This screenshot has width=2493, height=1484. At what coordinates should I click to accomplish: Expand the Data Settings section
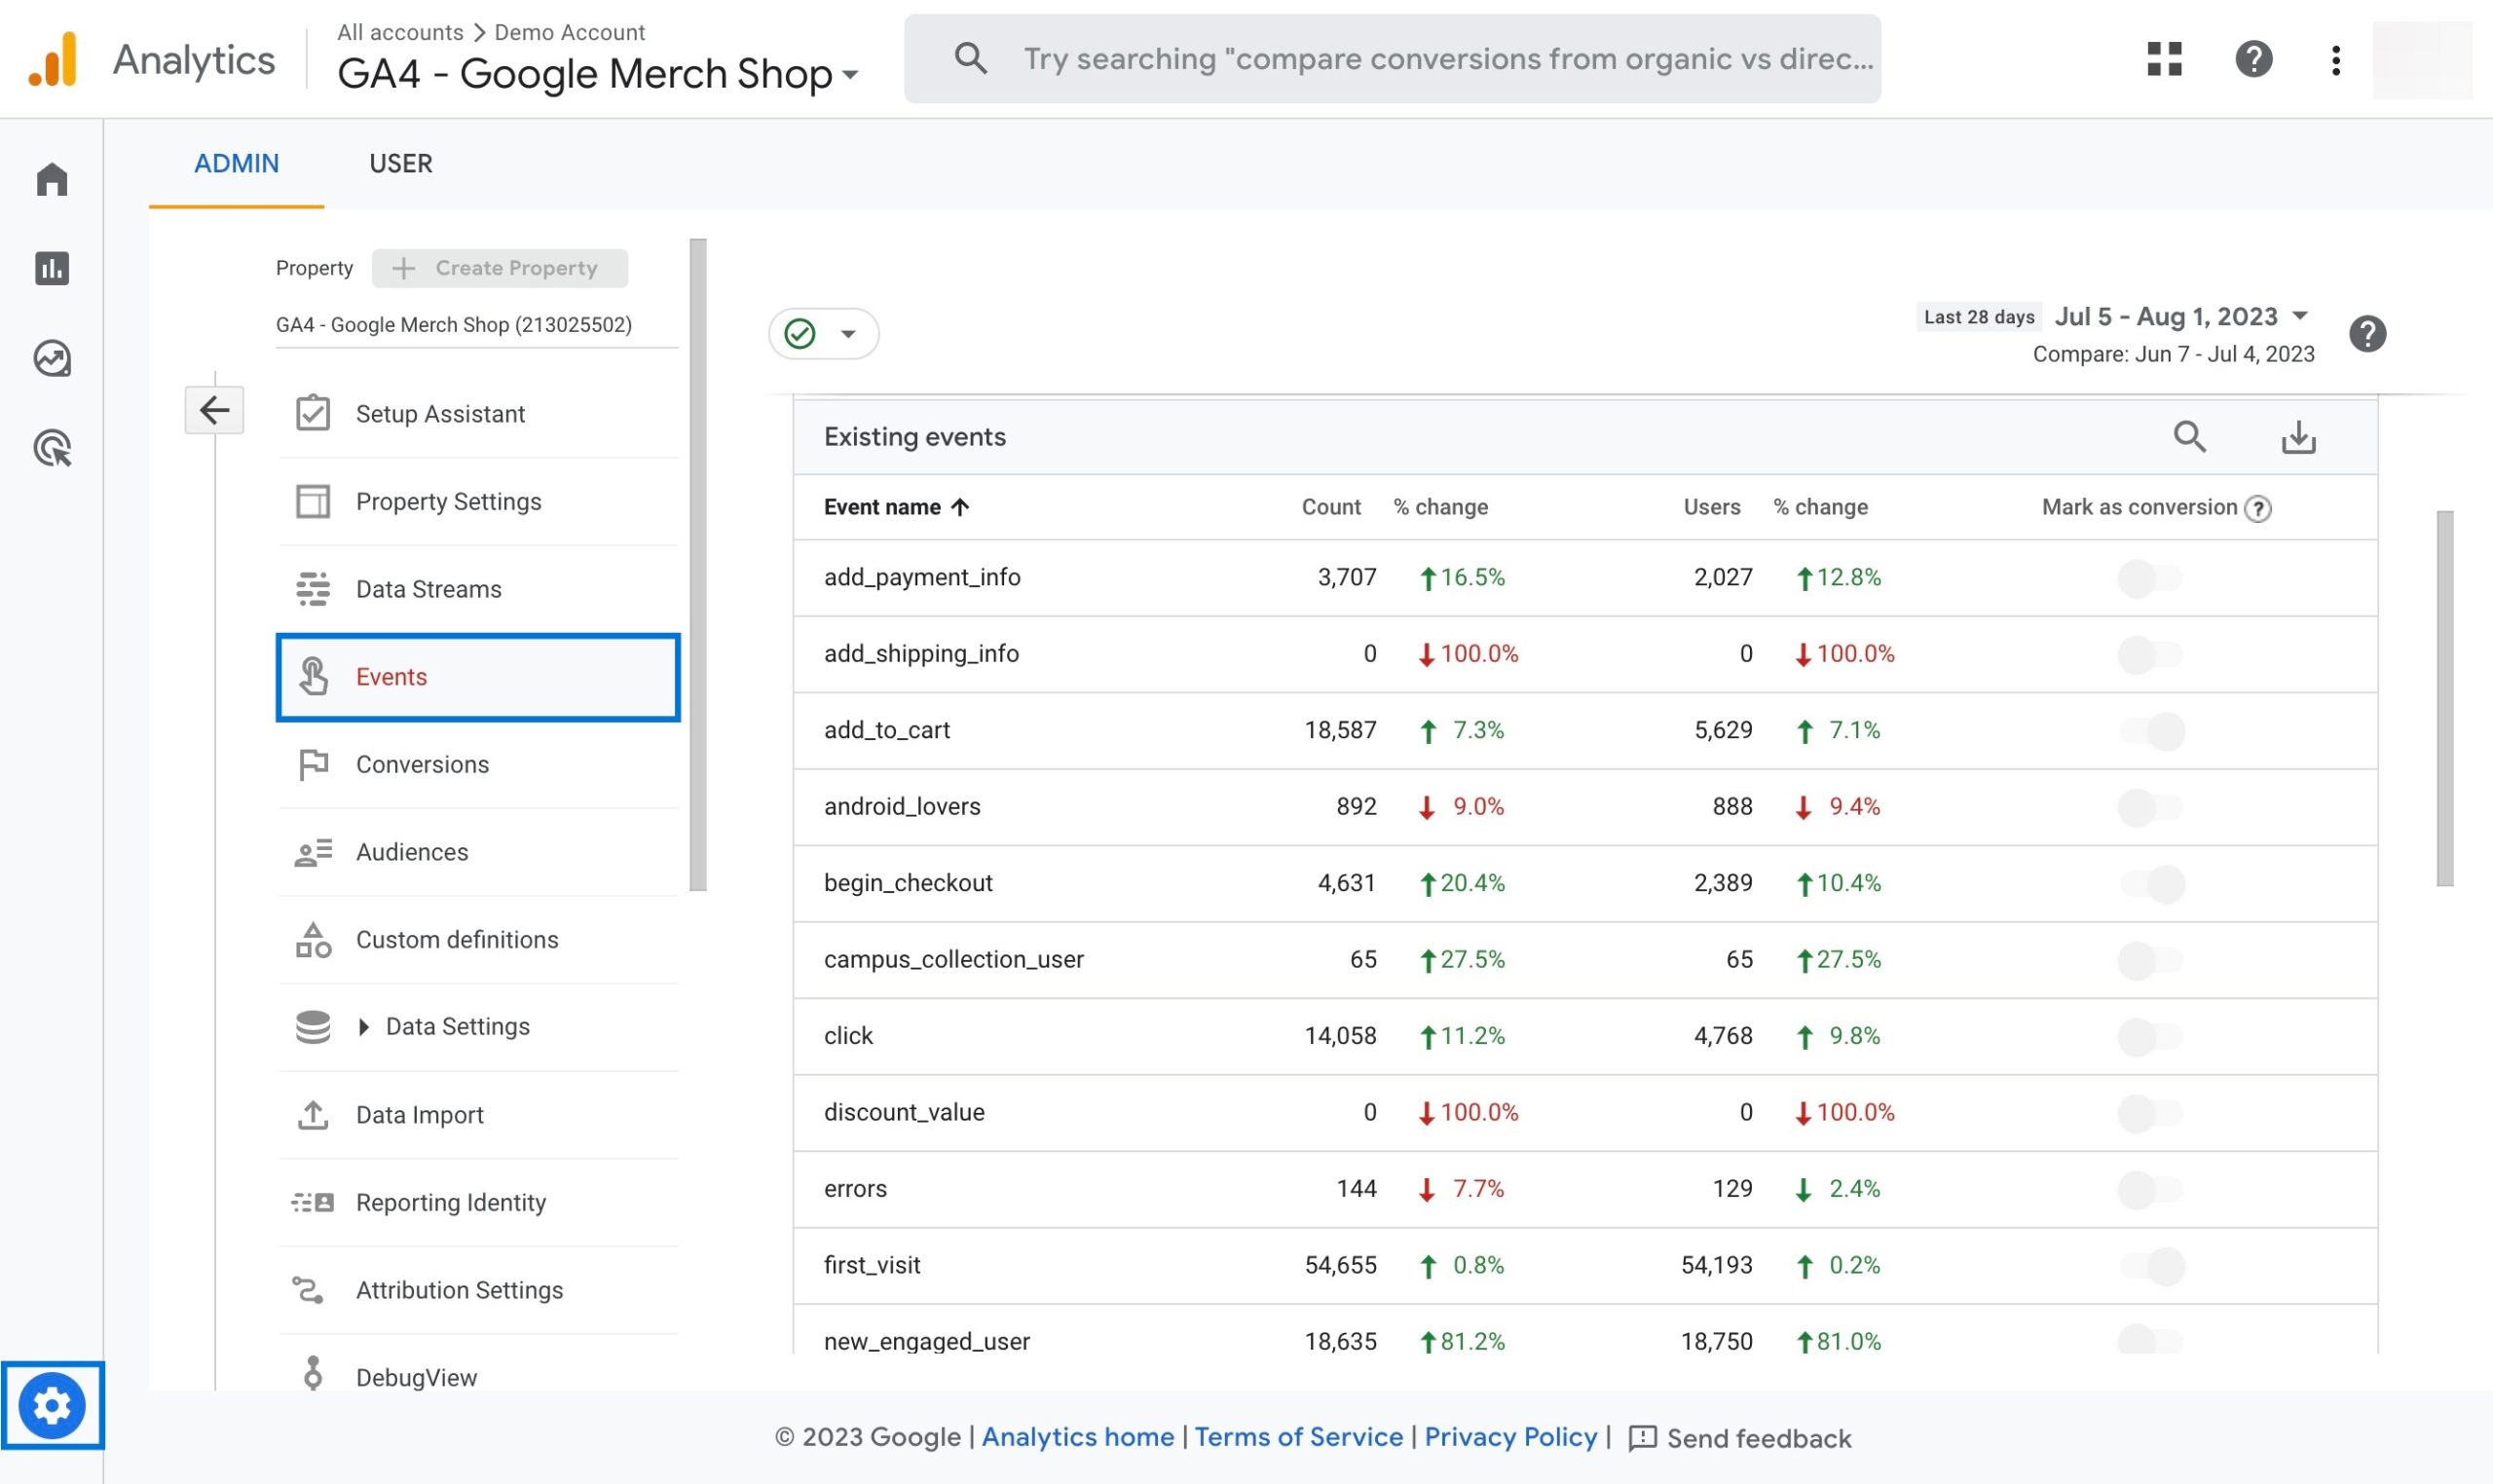pos(363,1027)
